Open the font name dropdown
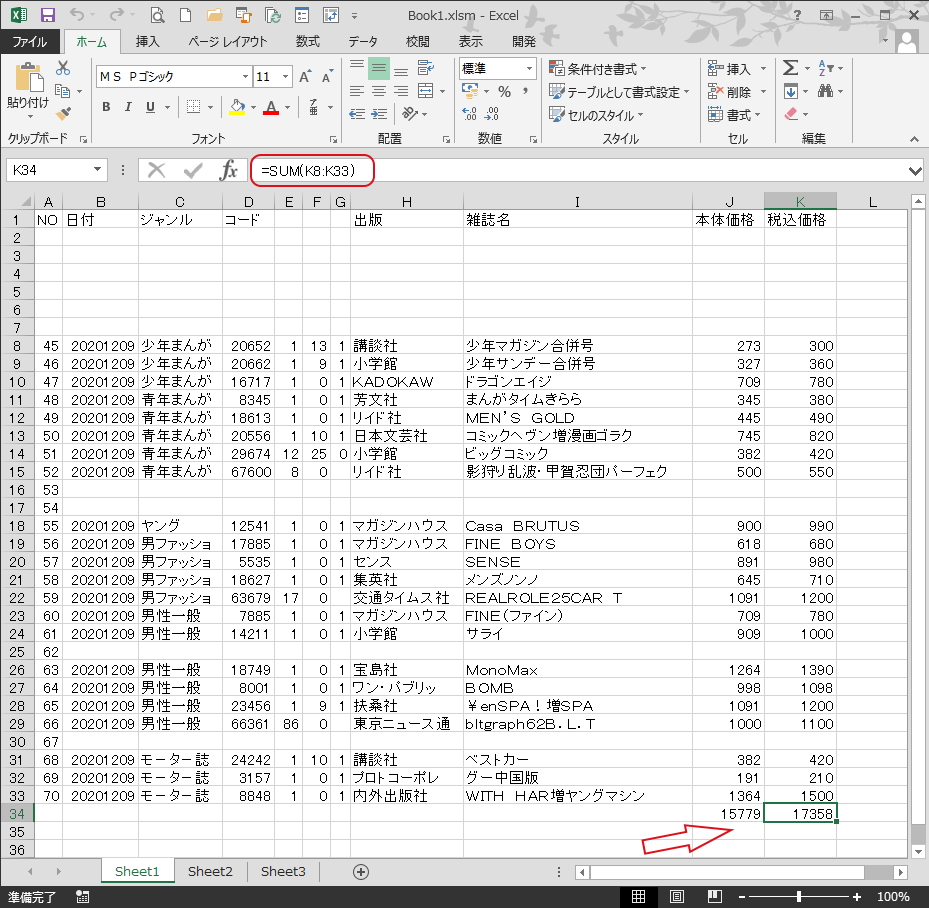The width and height of the screenshot is (929, 908). pyautogui.click(x=245, y=76)
